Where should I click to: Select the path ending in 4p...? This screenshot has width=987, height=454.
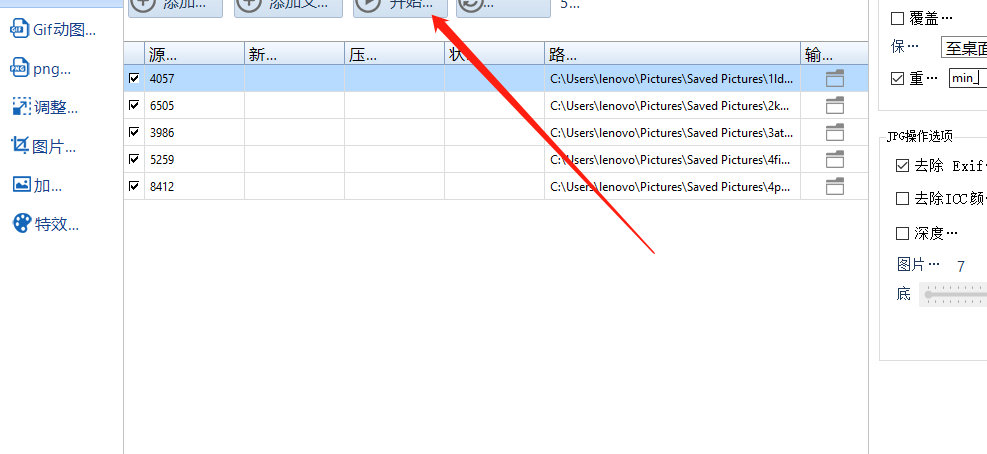pyautogui.click(x=670, y=187)
